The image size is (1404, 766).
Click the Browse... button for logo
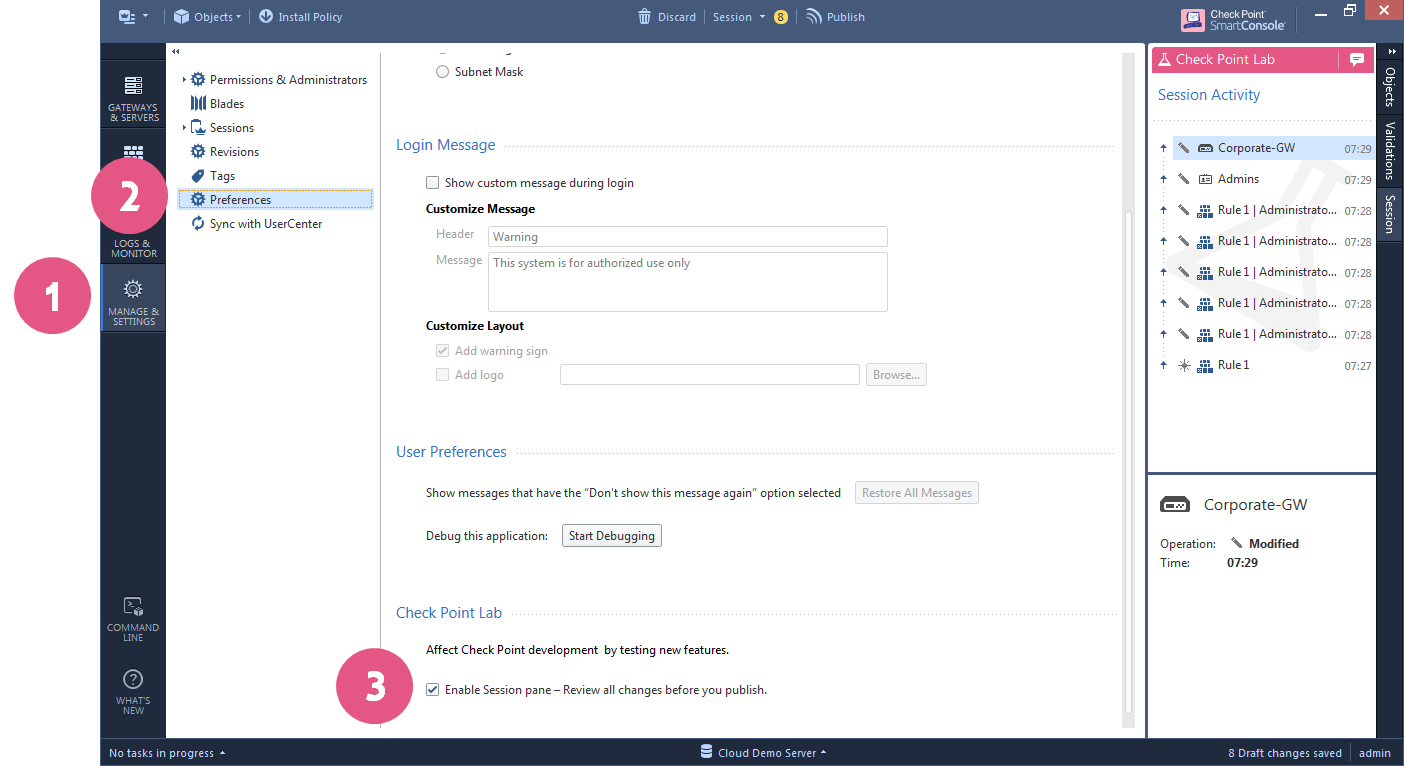pos(897,375)
